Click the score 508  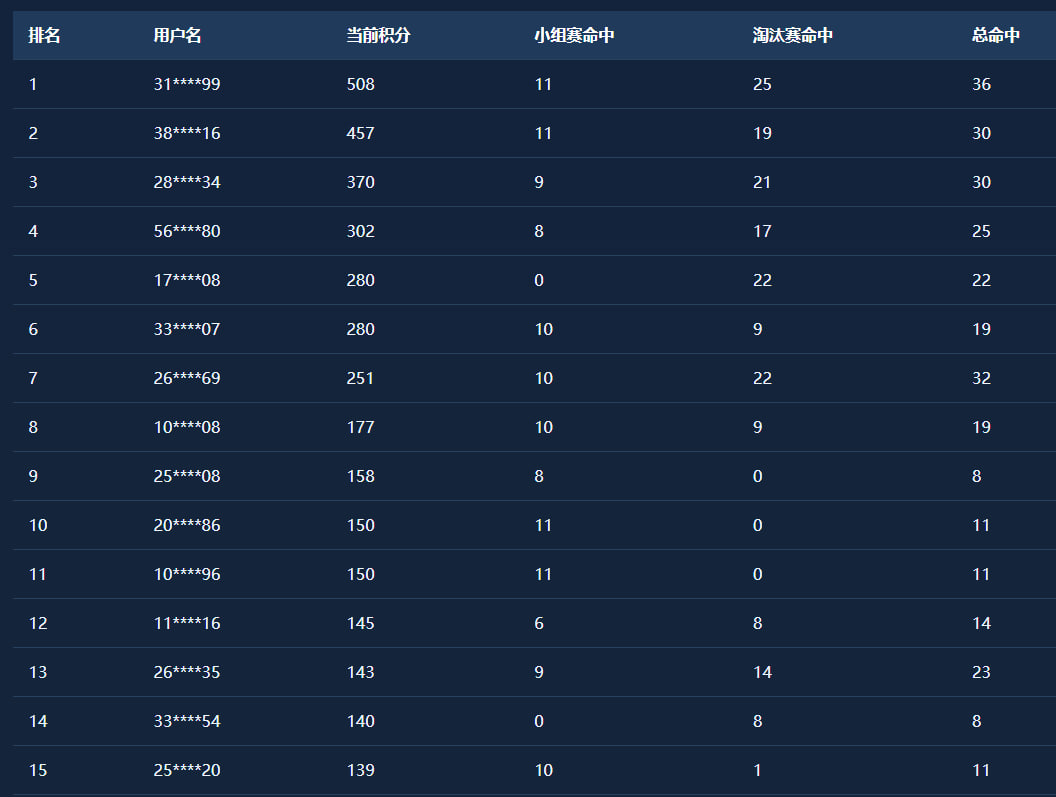(360, 84)
